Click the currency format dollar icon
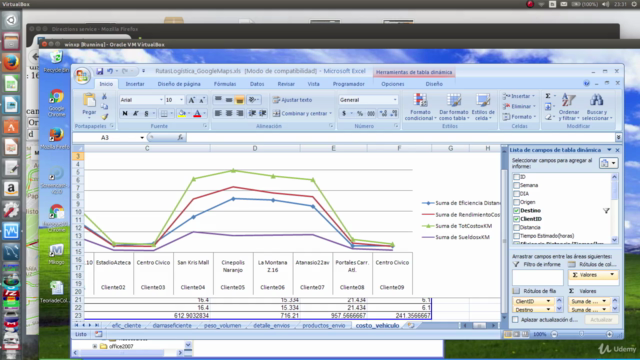The height and width of the screenshot is (360, 640). tap(344, 113)
